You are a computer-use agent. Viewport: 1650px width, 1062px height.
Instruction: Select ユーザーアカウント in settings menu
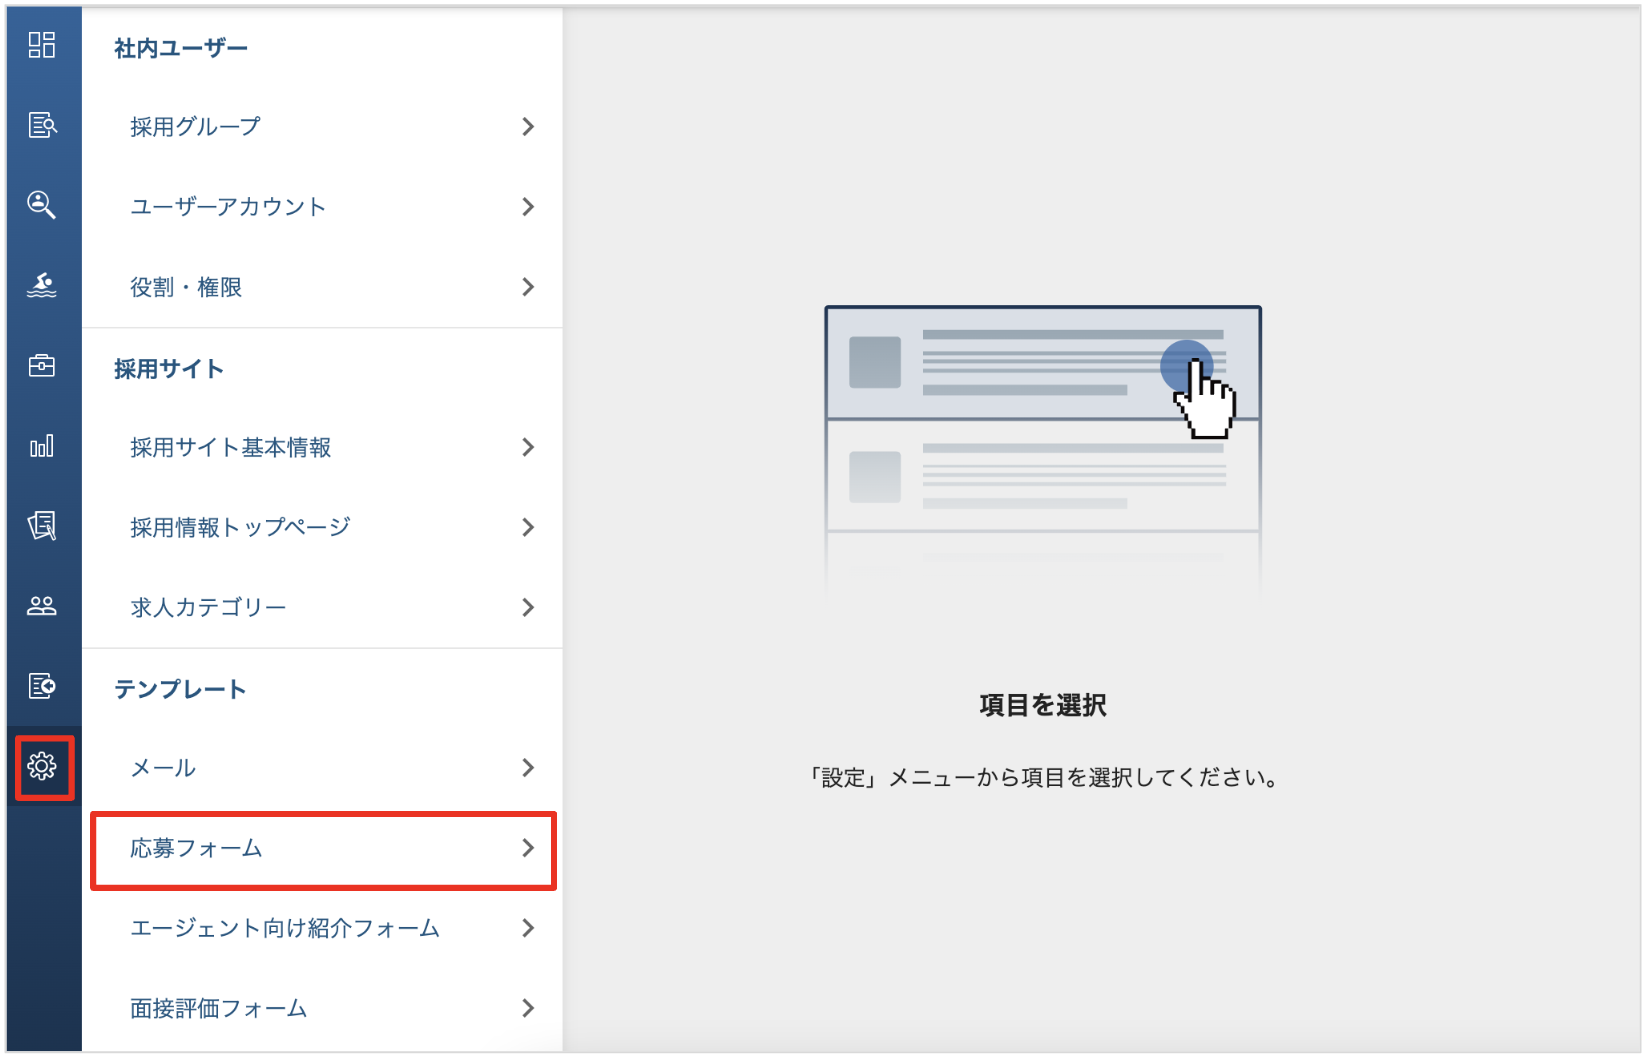click(x=322, y=207)
